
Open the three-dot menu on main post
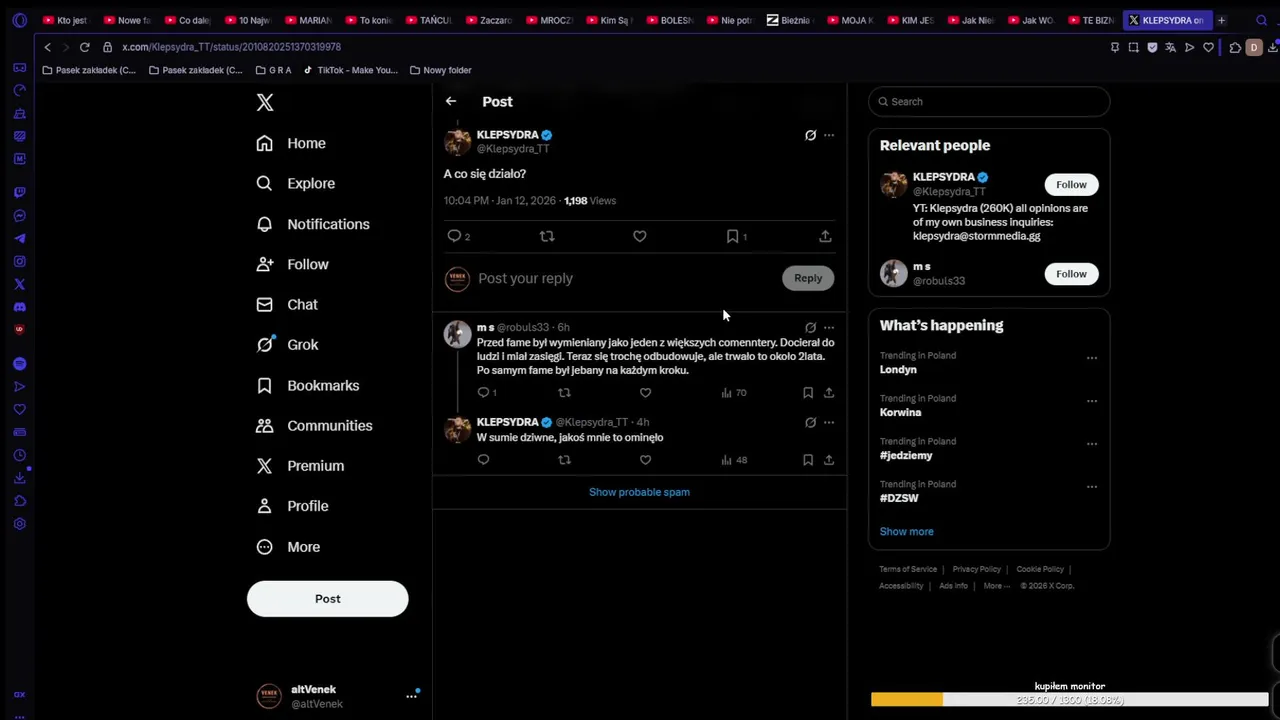(829, 135)
